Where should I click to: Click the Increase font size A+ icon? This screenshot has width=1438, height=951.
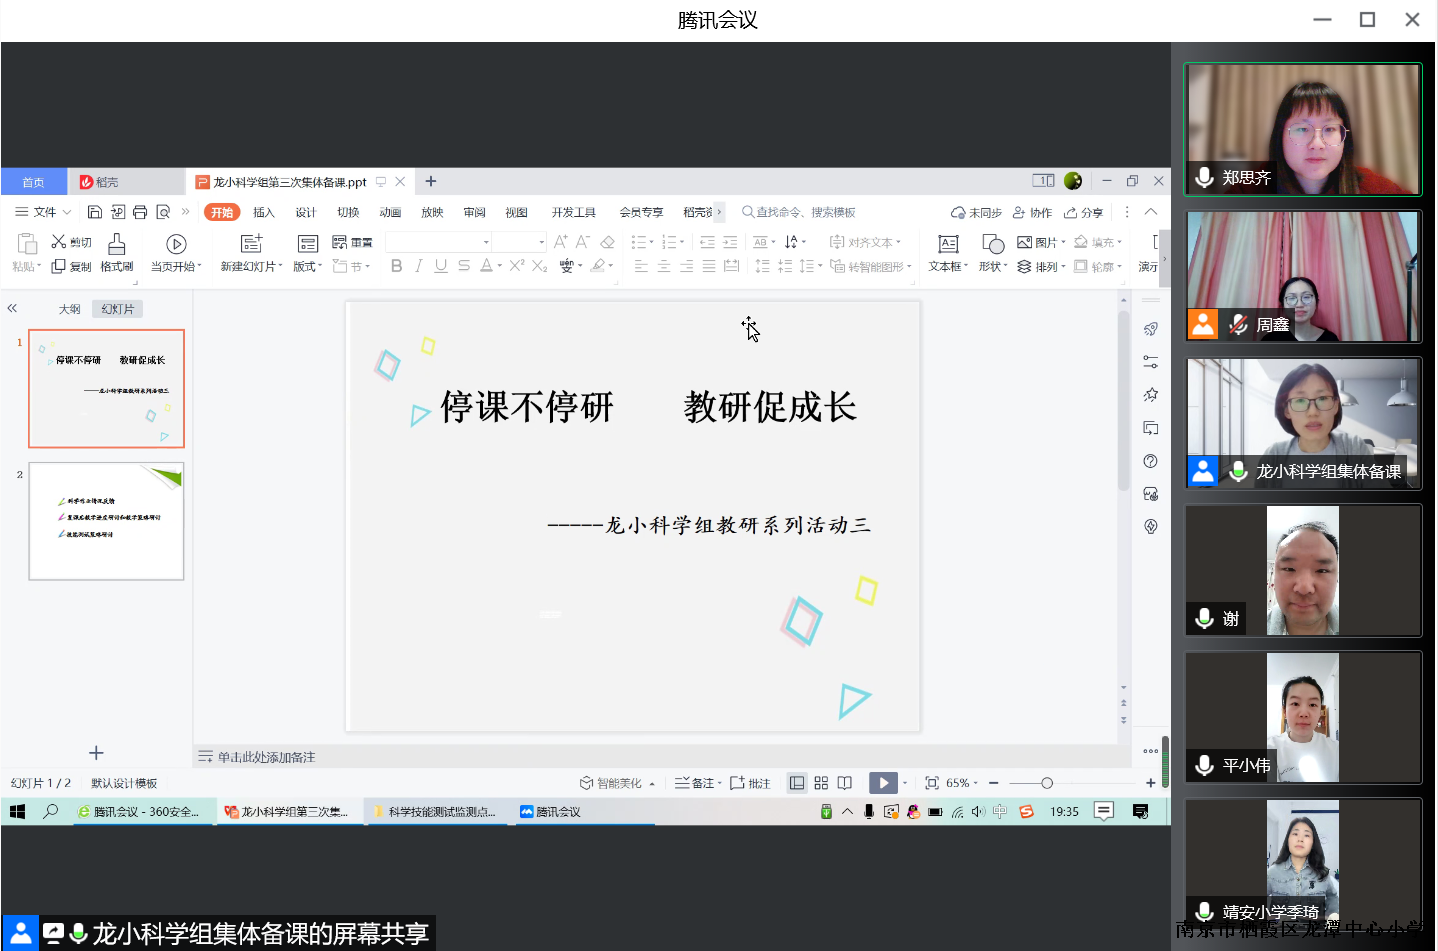[560, 242]
